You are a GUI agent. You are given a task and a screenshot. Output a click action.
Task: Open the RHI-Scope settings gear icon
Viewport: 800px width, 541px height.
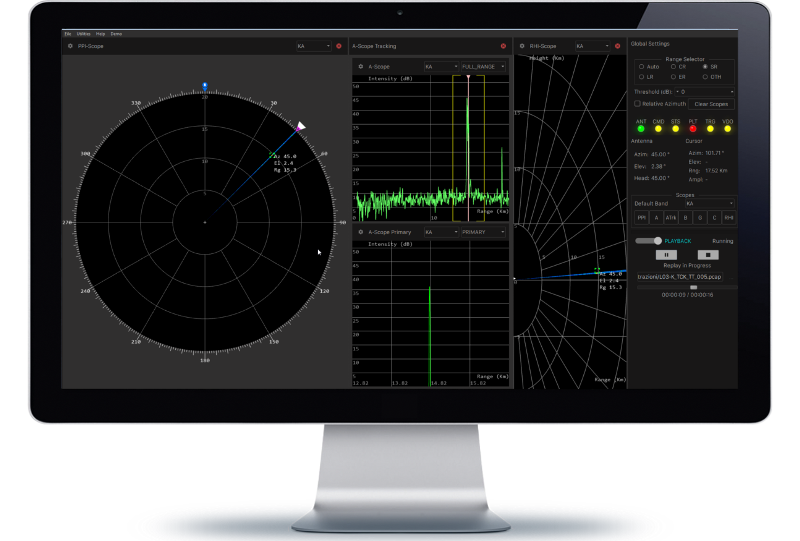pos(522,46)
